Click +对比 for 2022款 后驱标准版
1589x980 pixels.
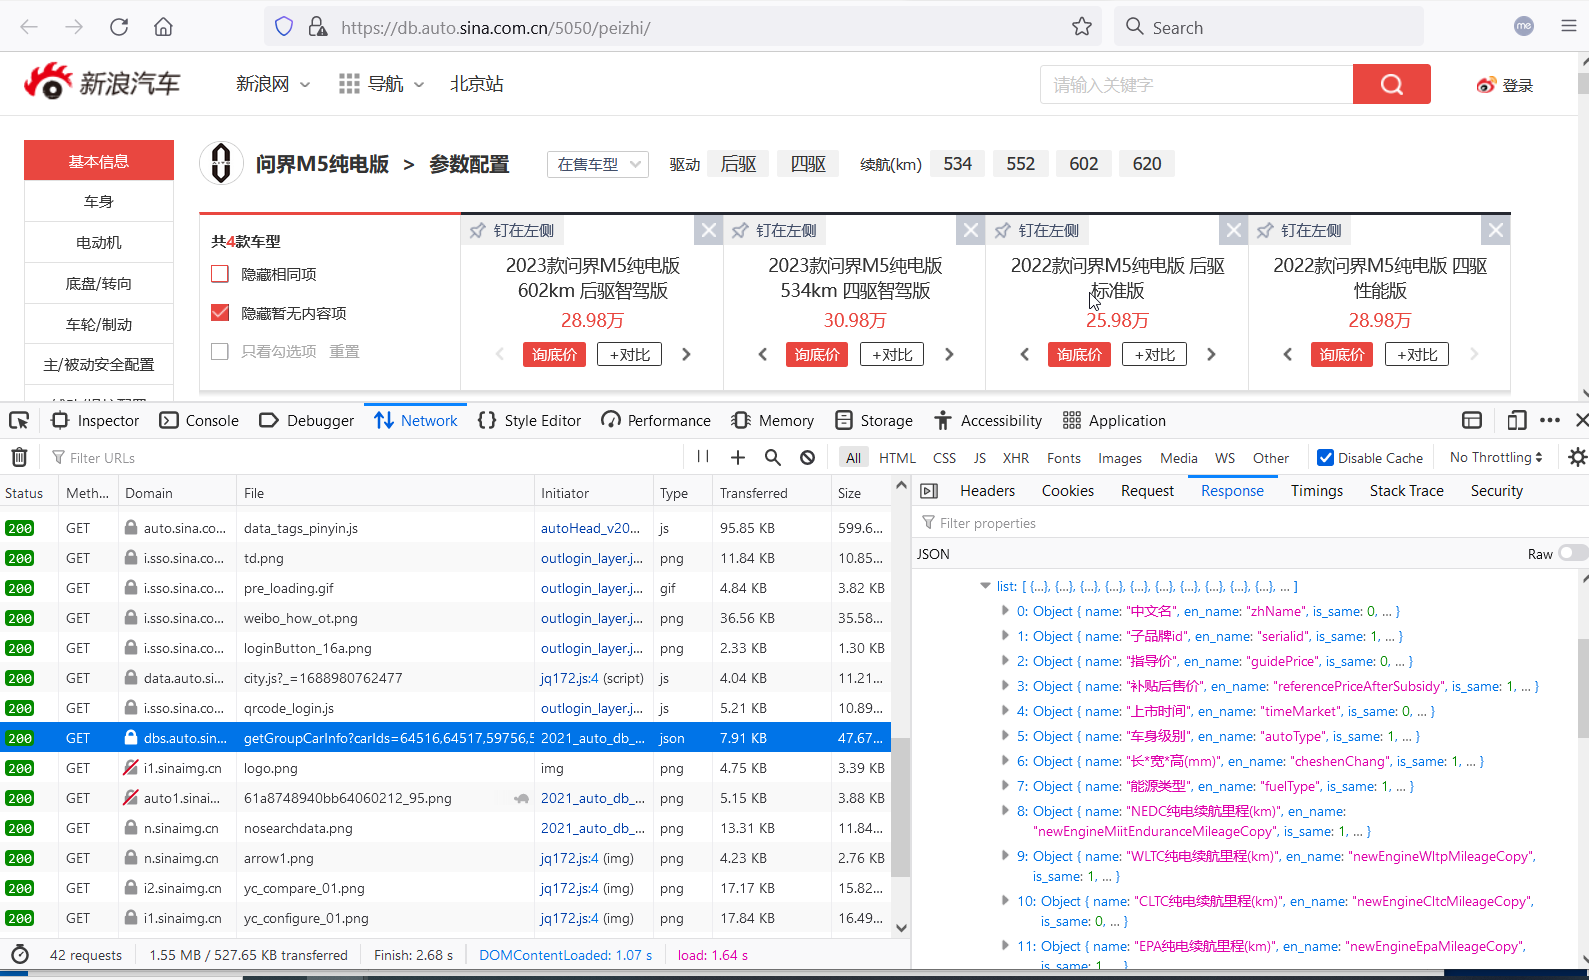pos(1154,354)
